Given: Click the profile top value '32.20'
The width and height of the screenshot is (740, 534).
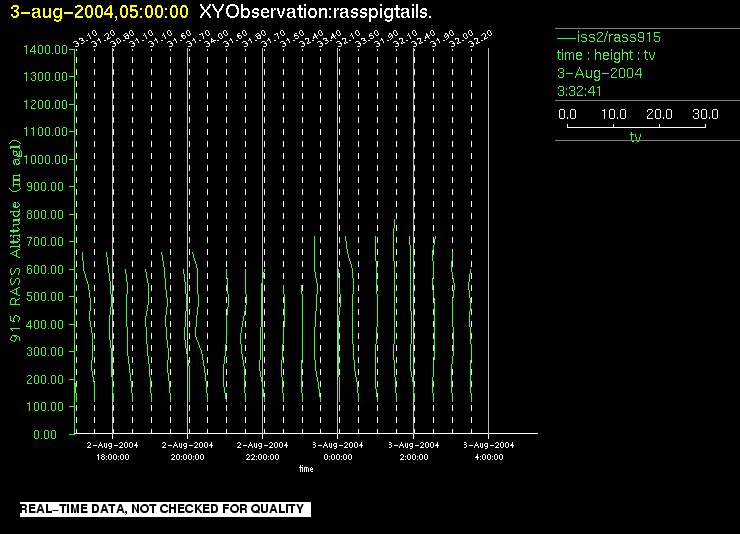Looking at the screenshot, I should click(480, 40).
